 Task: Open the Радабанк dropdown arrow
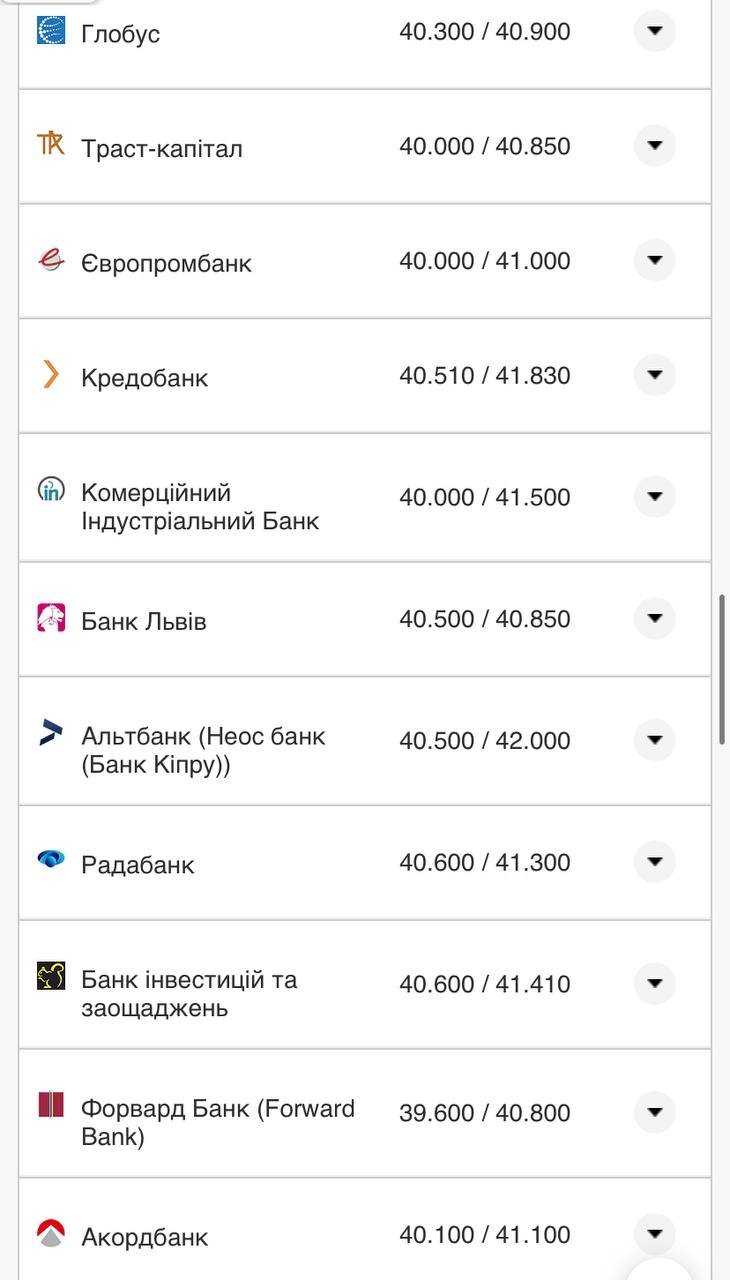click(655, 861)
